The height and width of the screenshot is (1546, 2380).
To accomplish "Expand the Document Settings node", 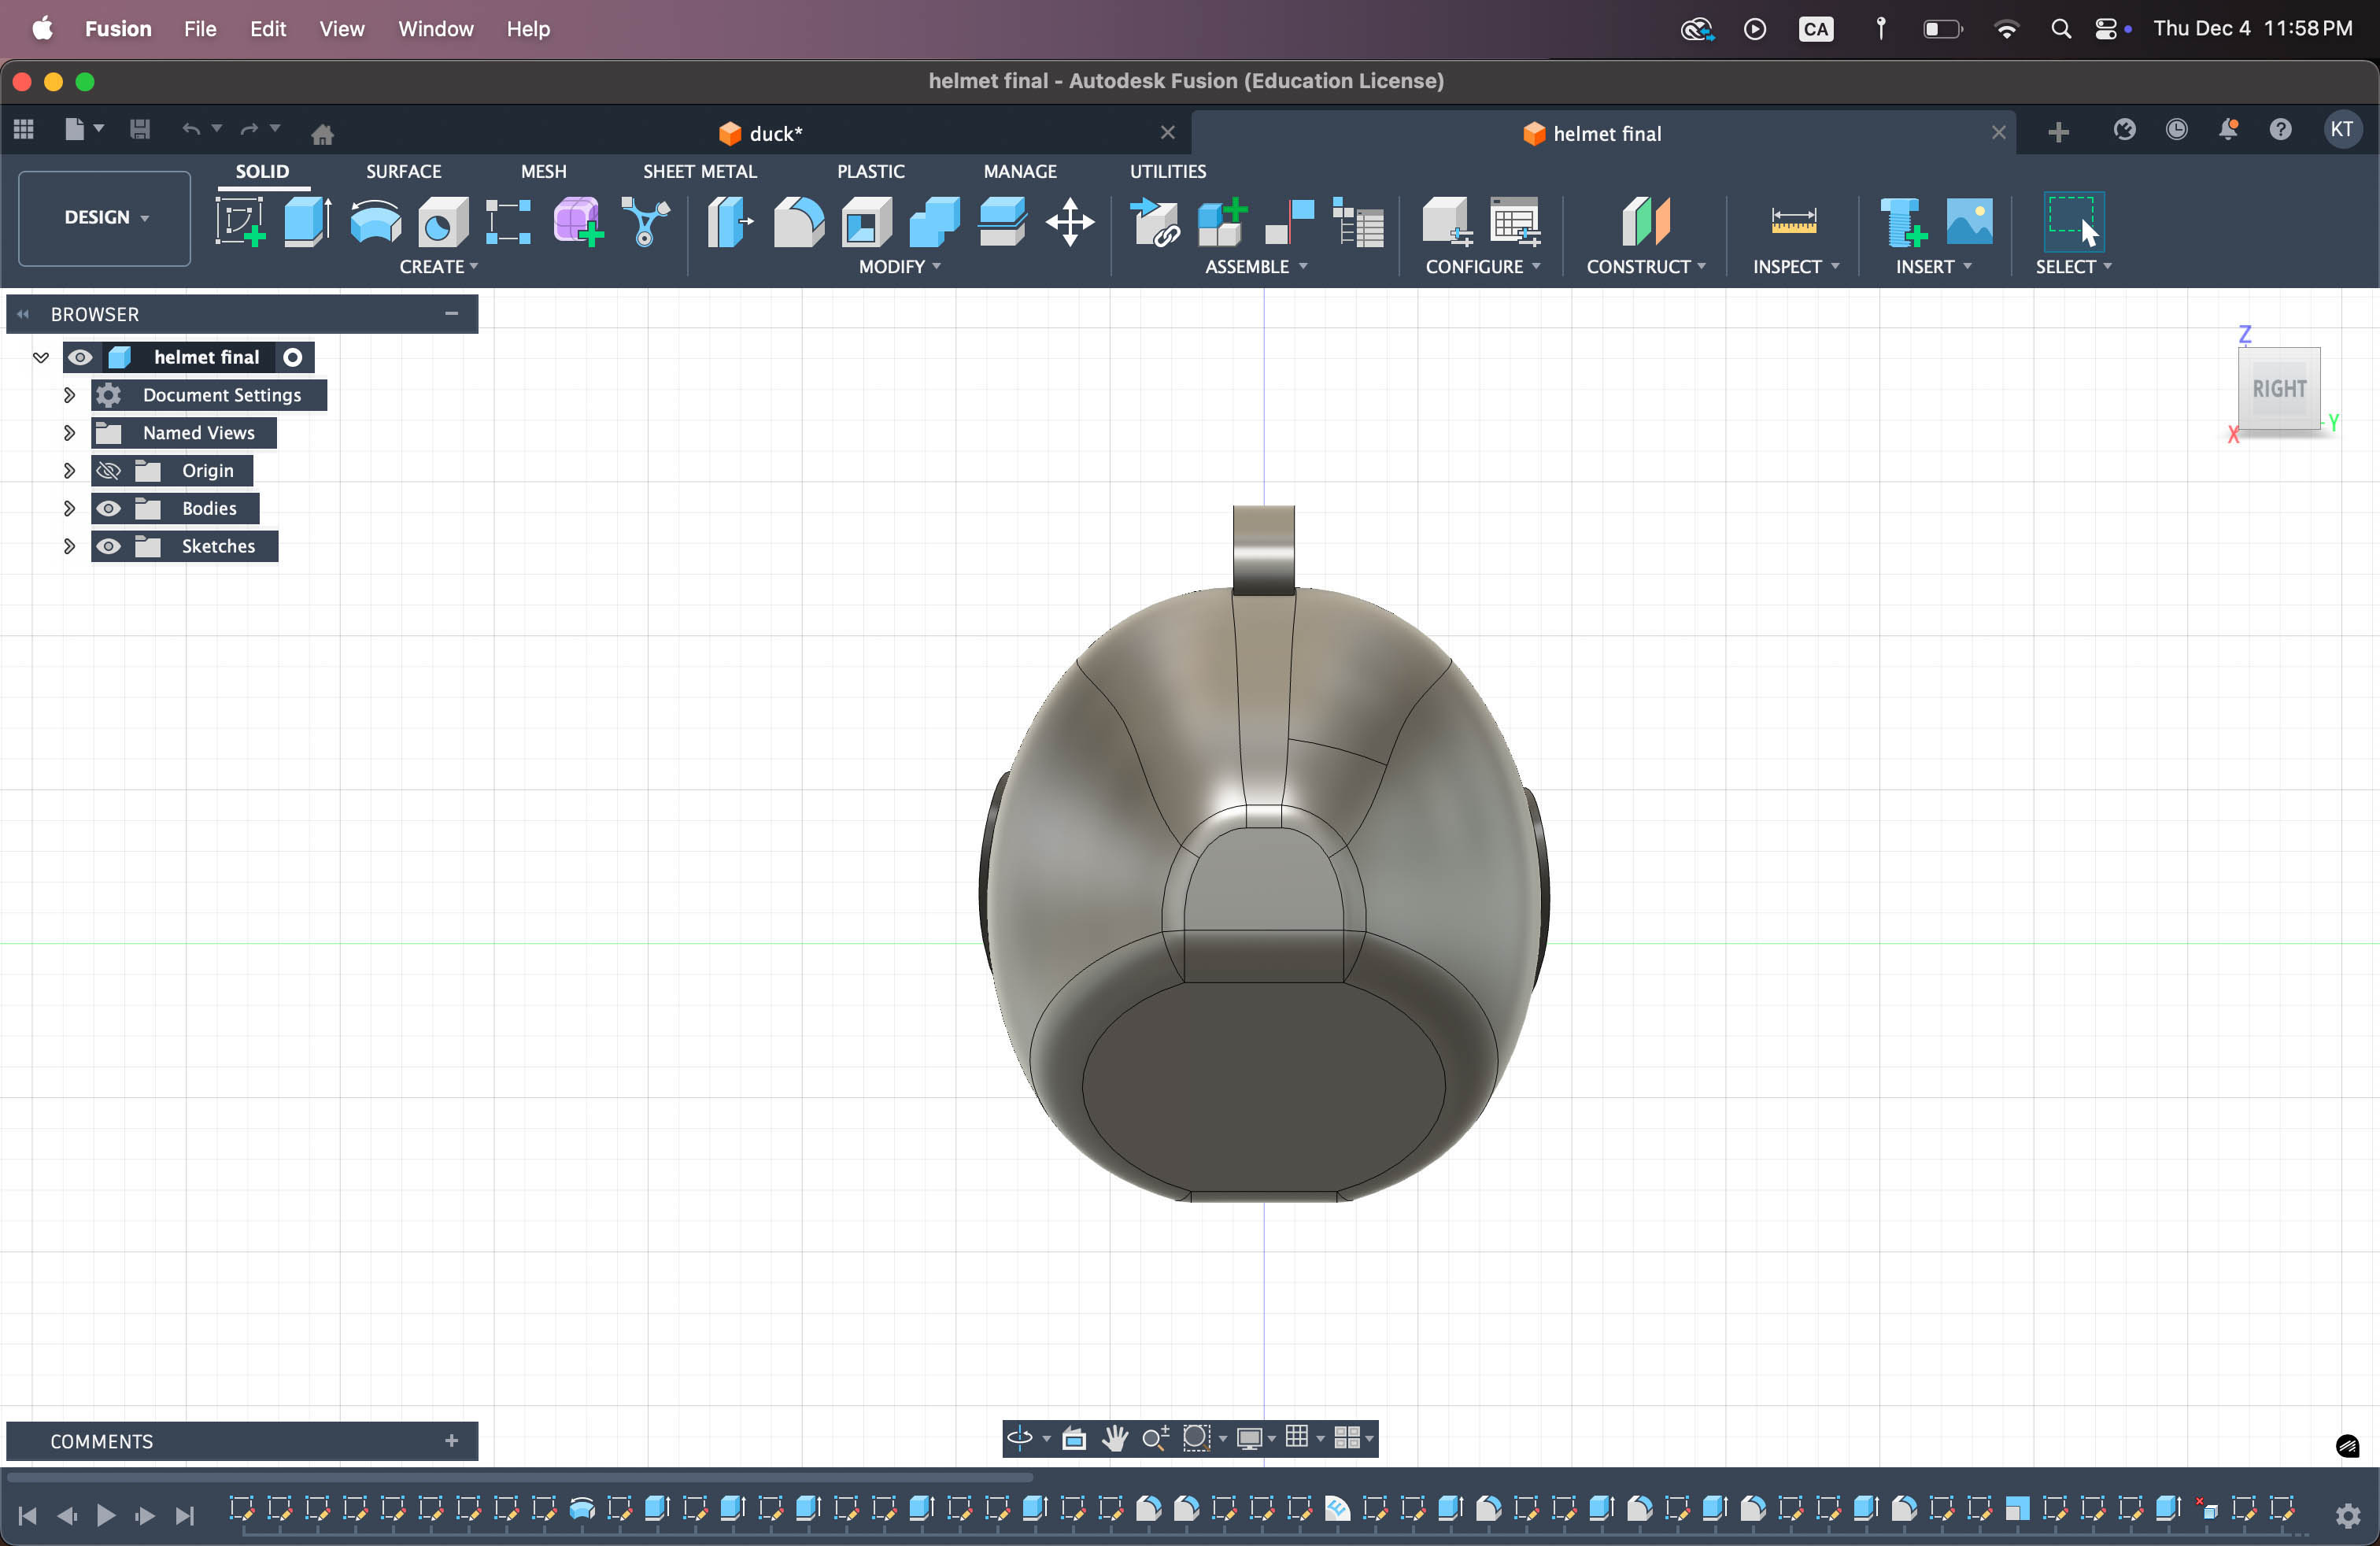I will (x=69, y=395).
